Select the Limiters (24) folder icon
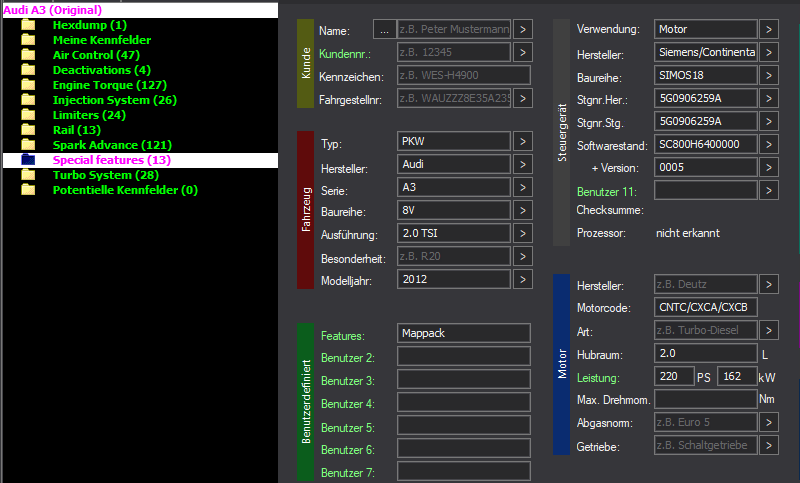800x483 pixels. click(29, 115)
